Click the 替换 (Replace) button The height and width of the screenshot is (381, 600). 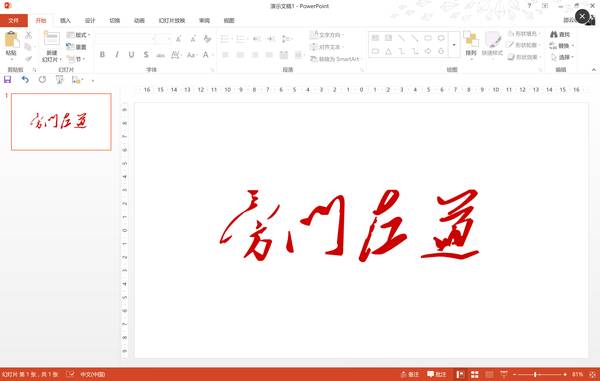coord(561,46)
